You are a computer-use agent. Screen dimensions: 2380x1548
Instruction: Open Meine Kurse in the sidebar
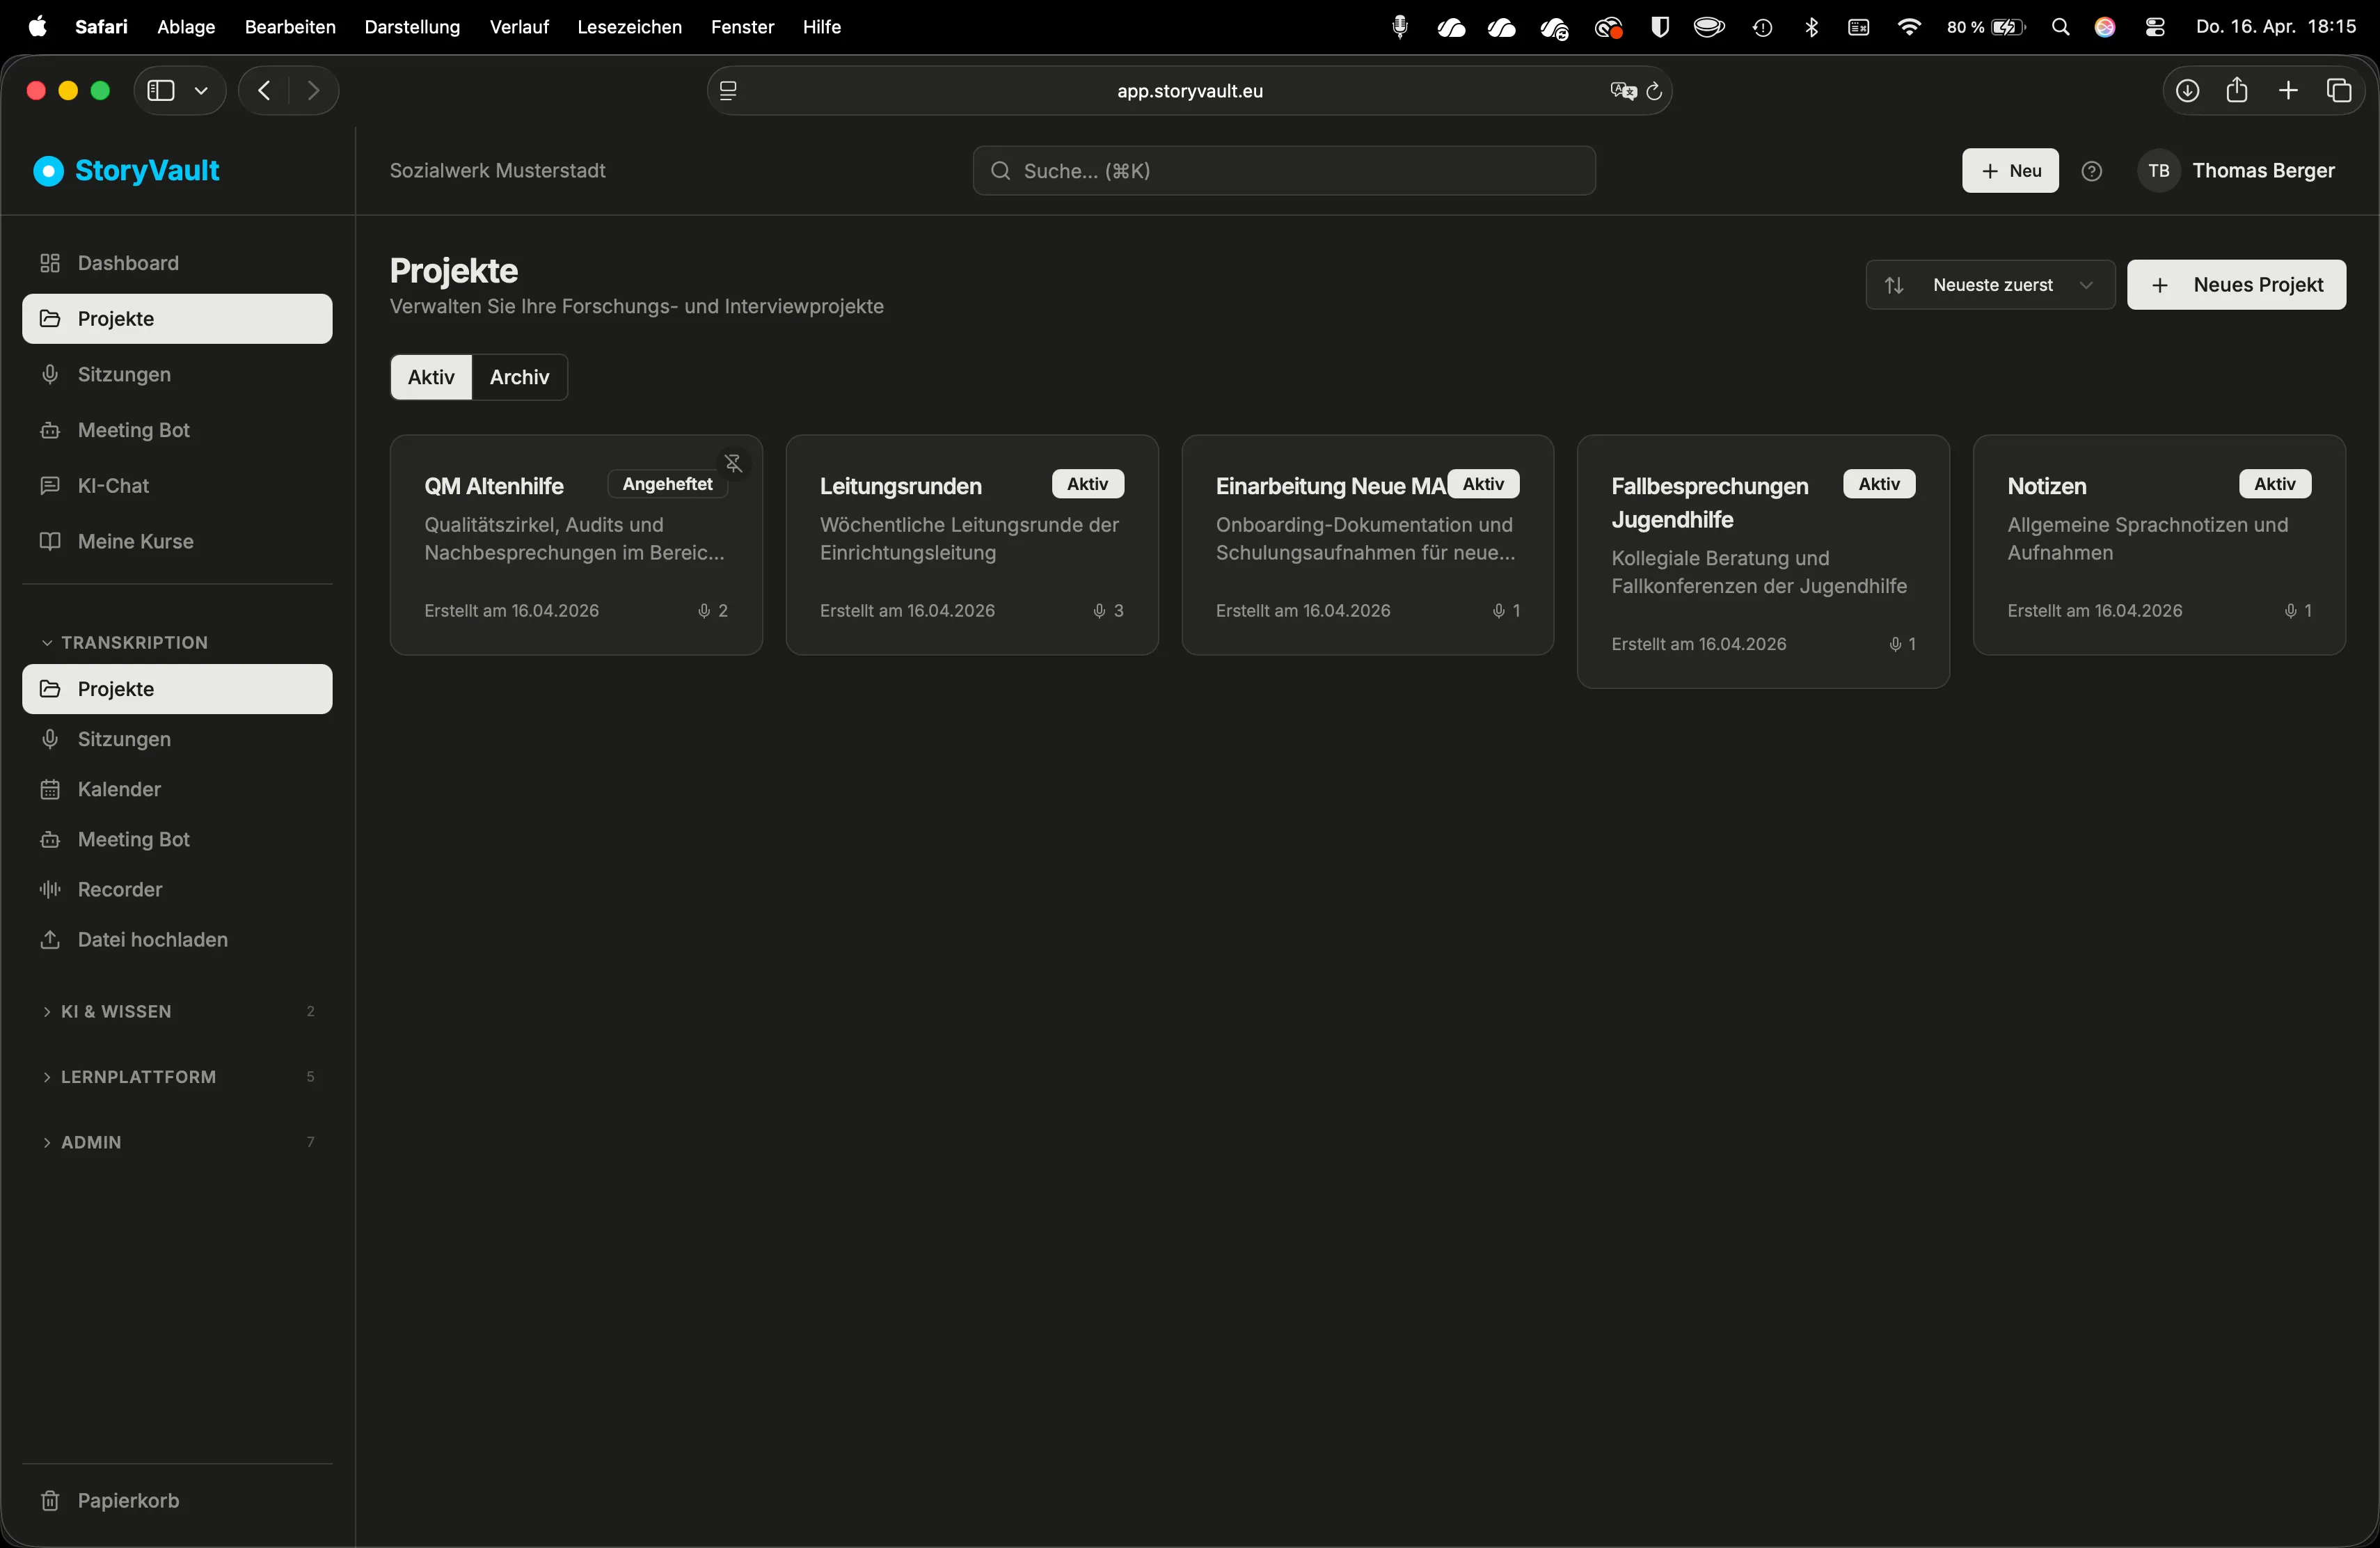(x=177, y=541)
